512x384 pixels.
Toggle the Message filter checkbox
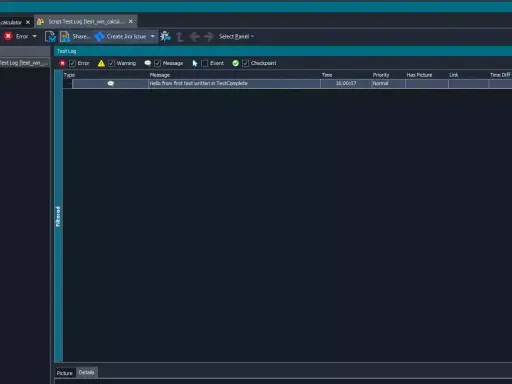pos(157,63)
